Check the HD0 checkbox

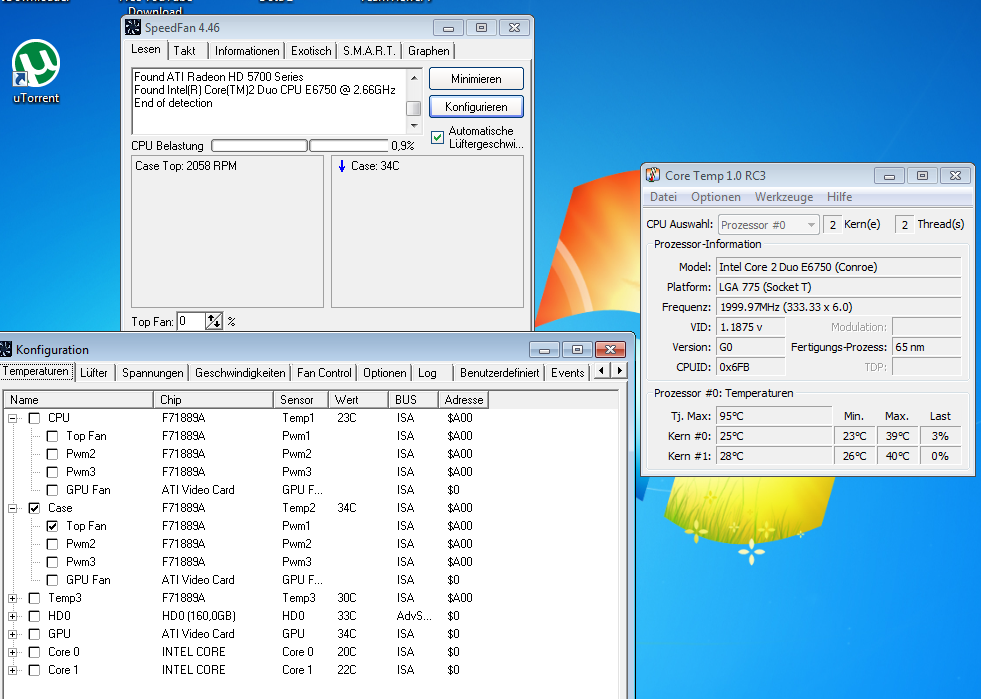[34, 616]
